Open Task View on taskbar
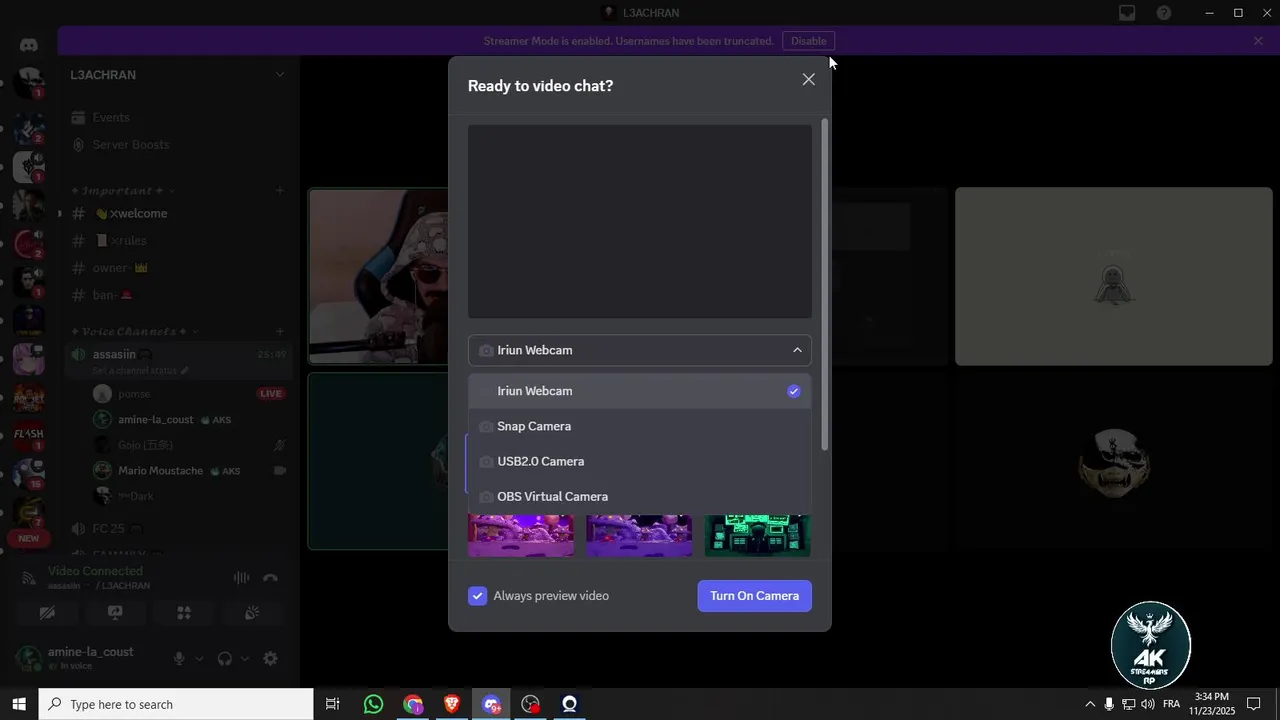 pos(333,704)
